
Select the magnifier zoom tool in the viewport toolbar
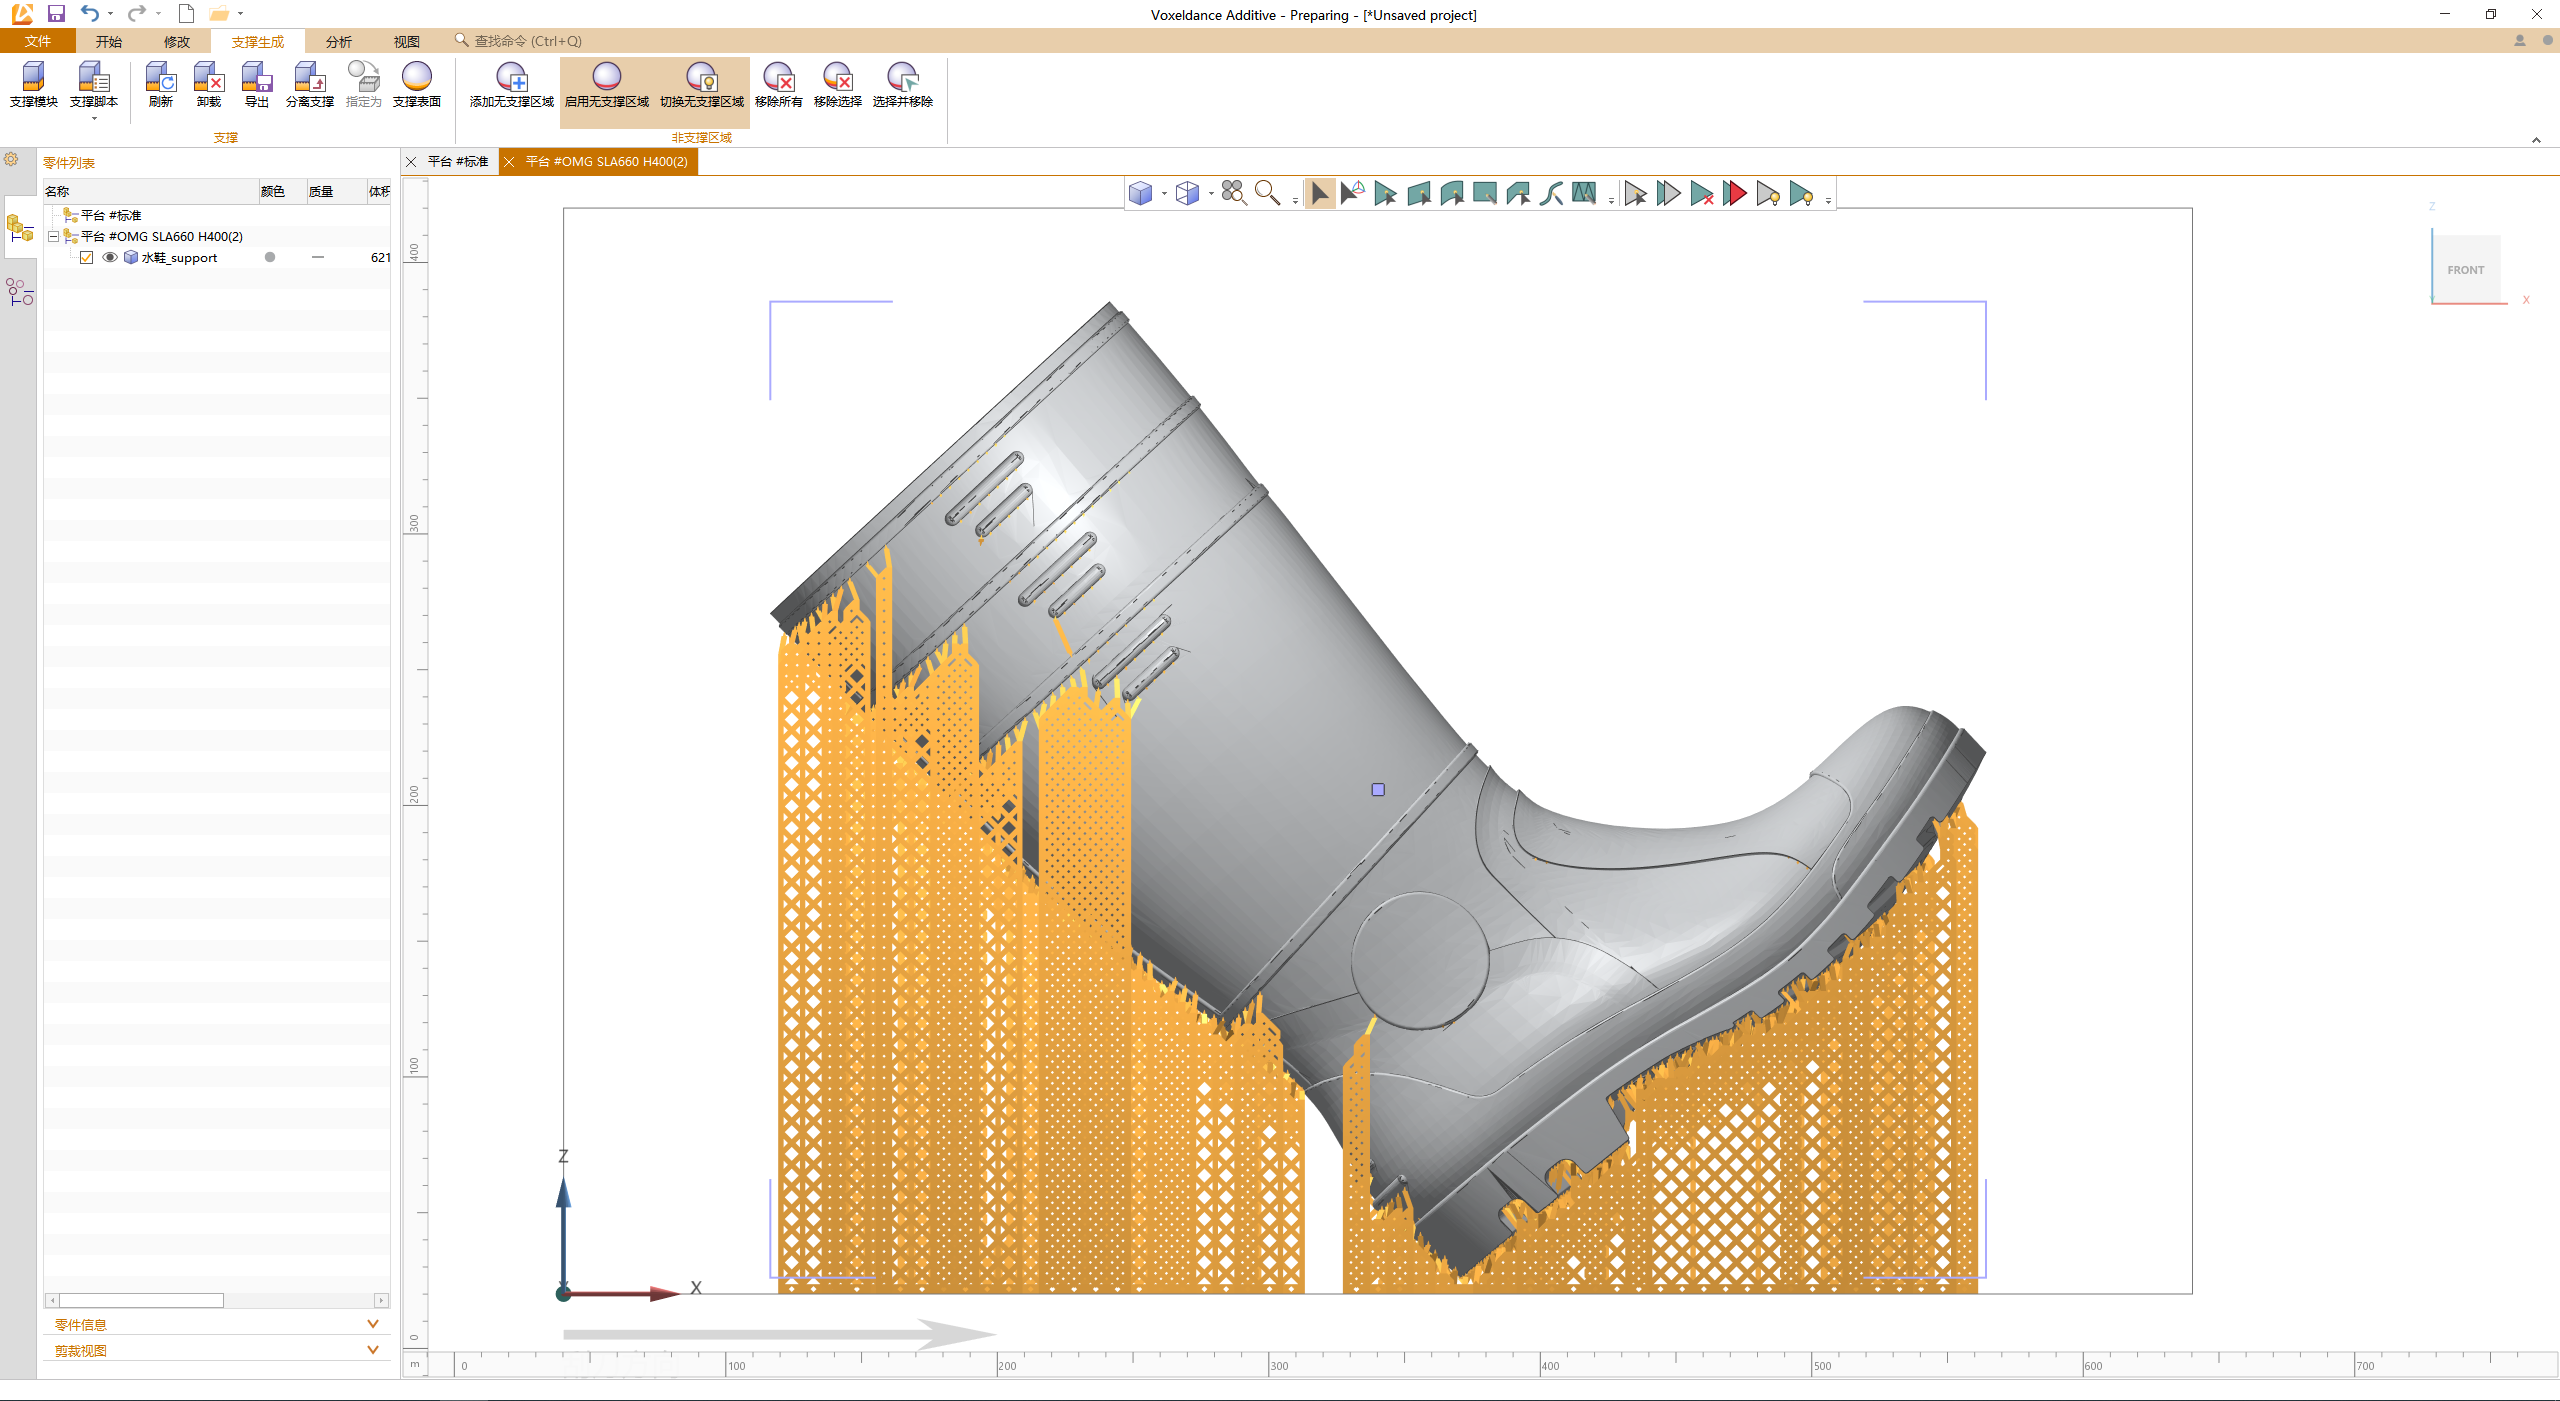tap(1267, 193)
